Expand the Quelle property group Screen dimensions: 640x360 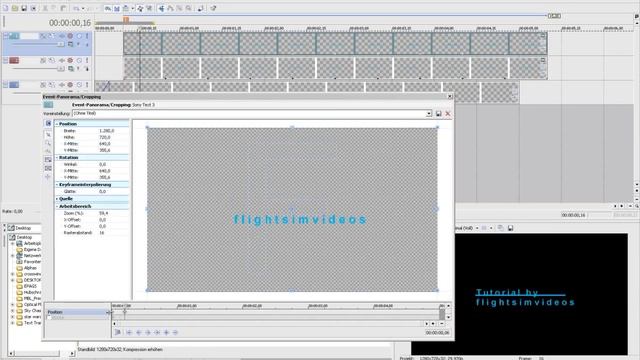click(57, 199)
